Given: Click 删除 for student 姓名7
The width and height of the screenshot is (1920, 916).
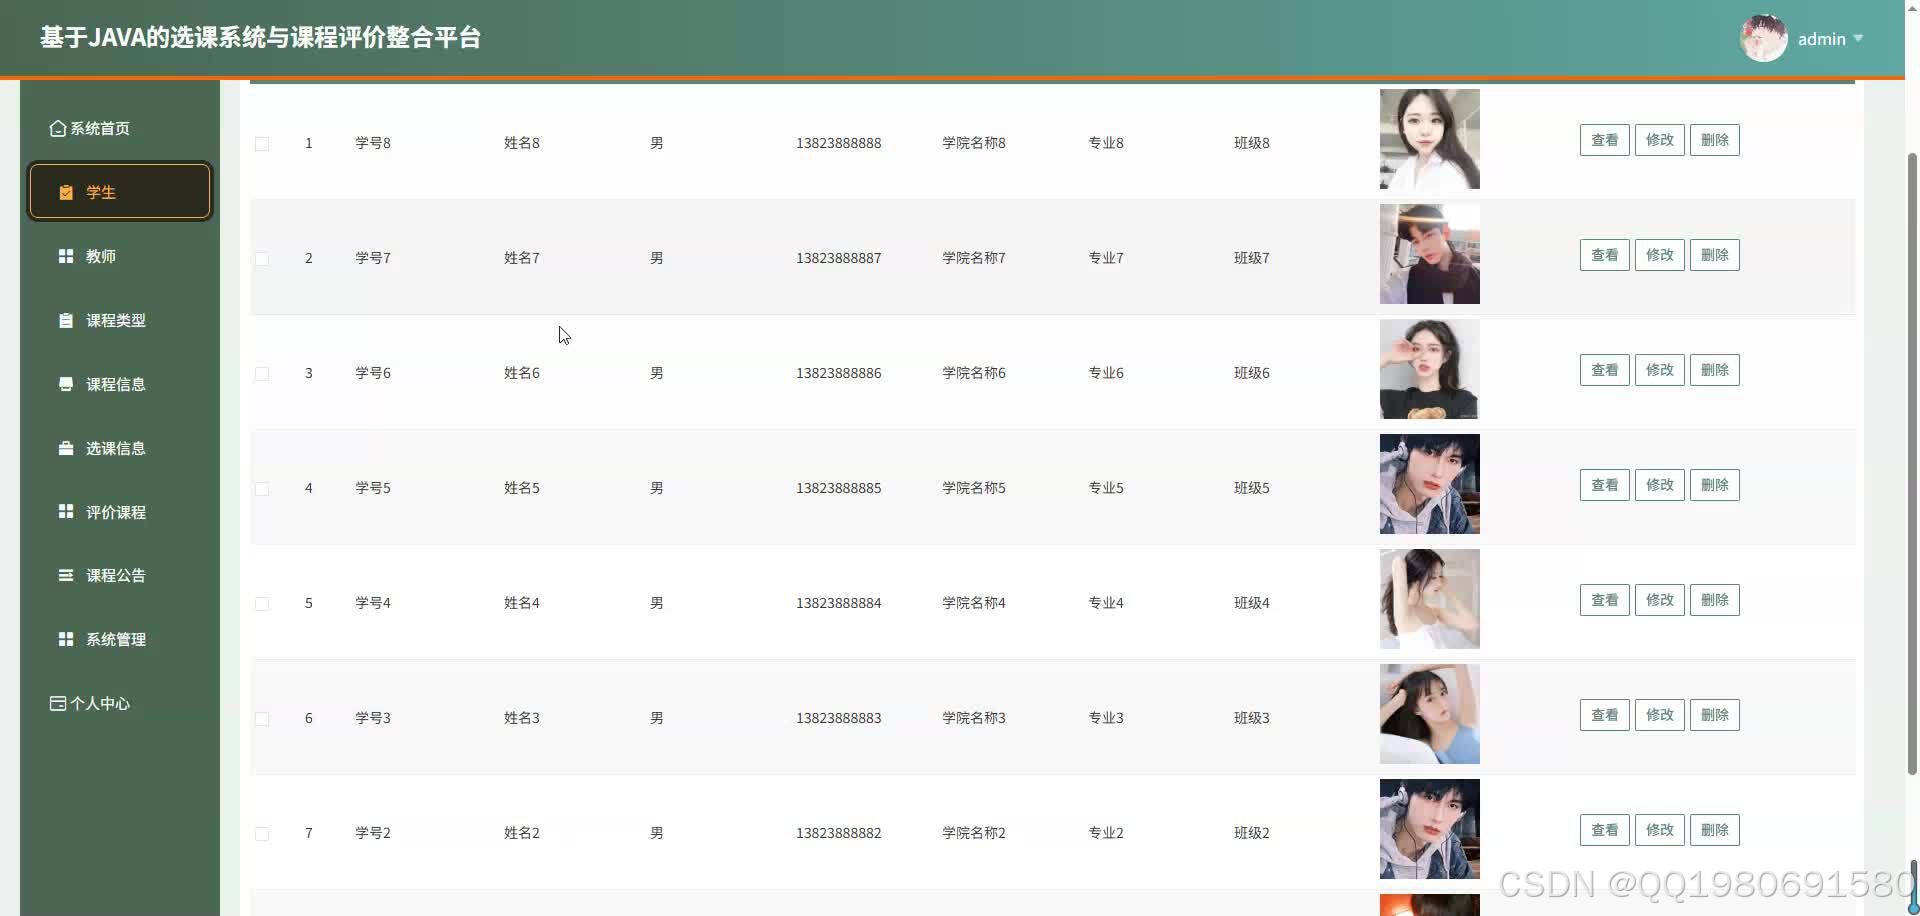Looking at the screenshot, I should pos(1714,255).
